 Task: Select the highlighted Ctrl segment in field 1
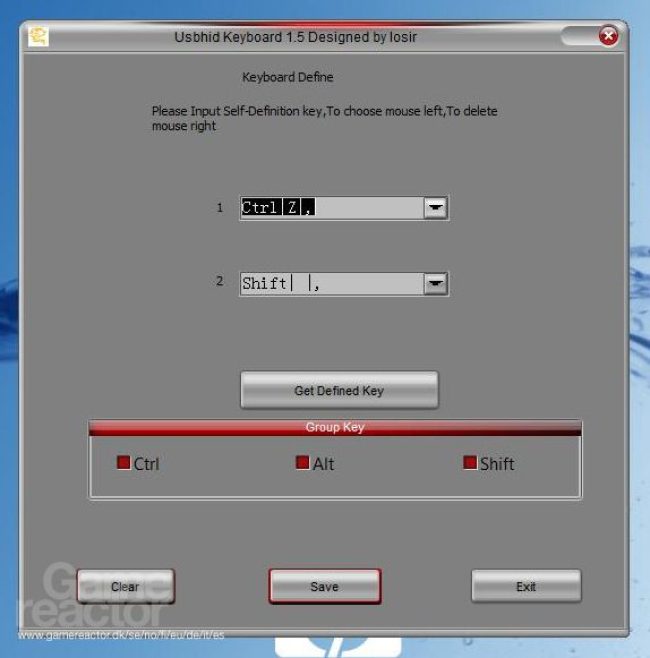[x=261, y=207]
